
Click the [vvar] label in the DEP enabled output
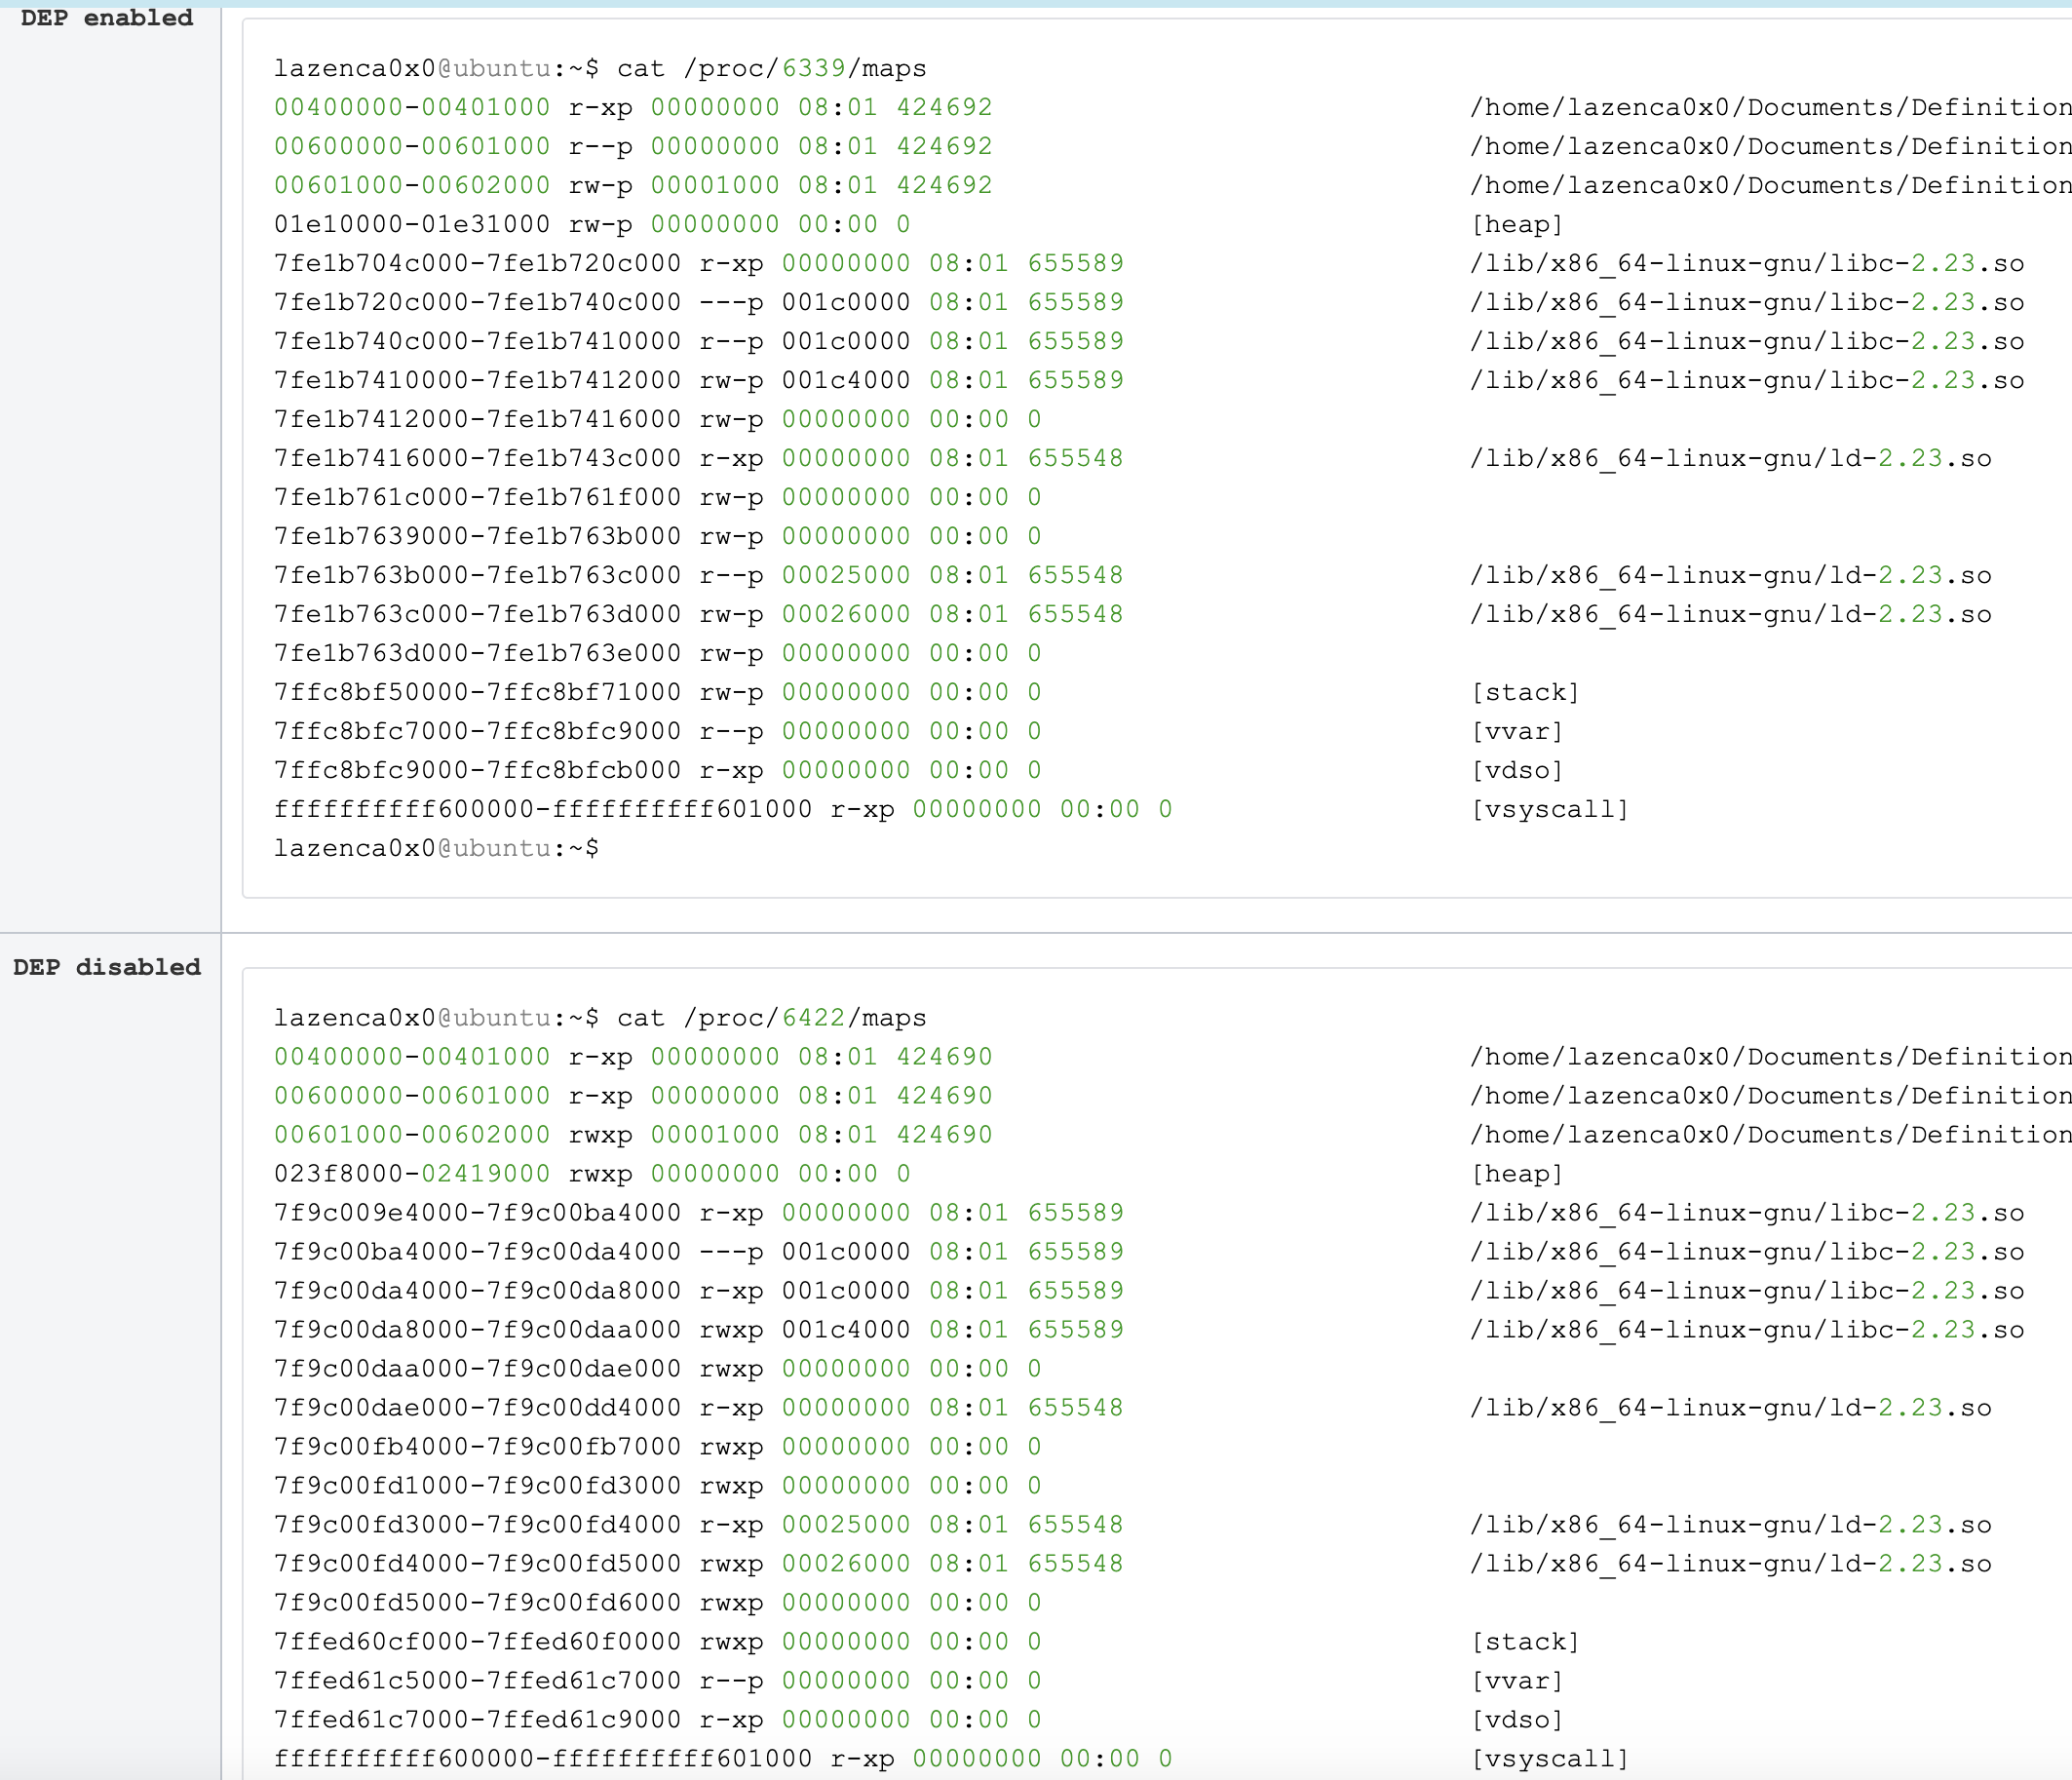[1516, 731]
